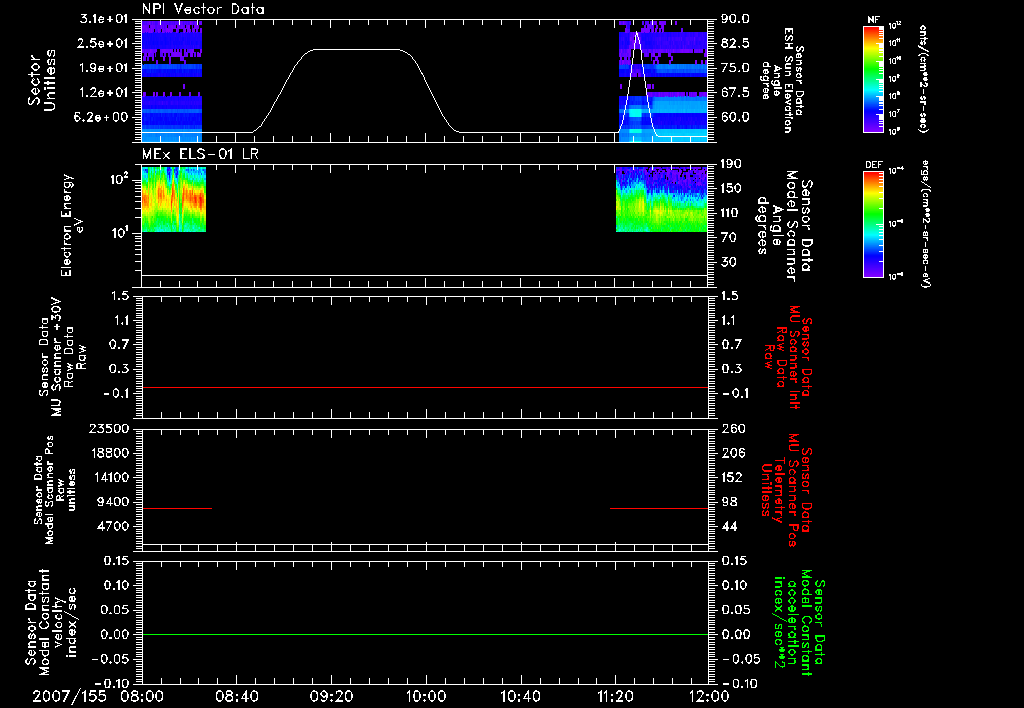Click the red MU Scanner Init Raw Data label
Screen dimensions: 1024x708
[788, 357]
